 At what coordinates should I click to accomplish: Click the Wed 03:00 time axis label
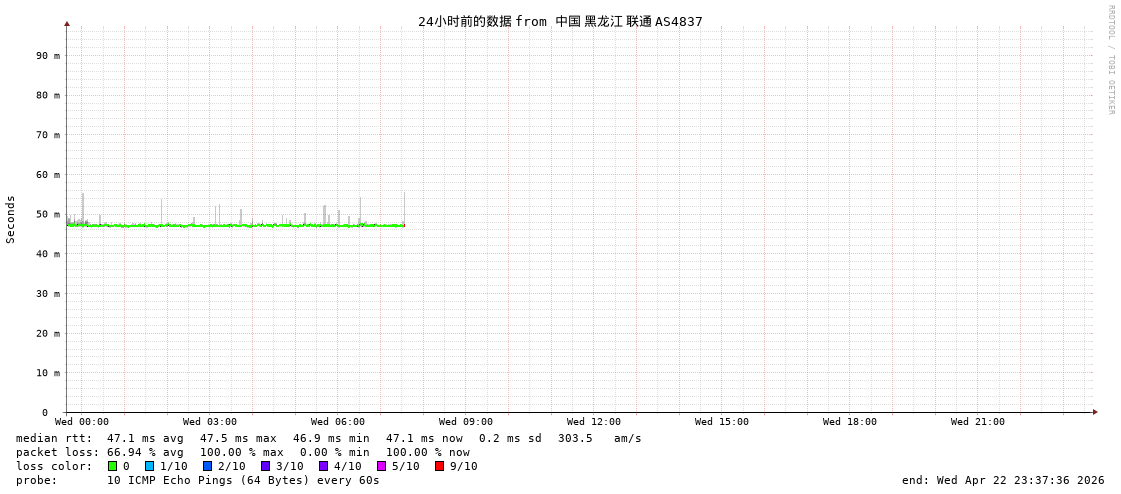(209, 422)
